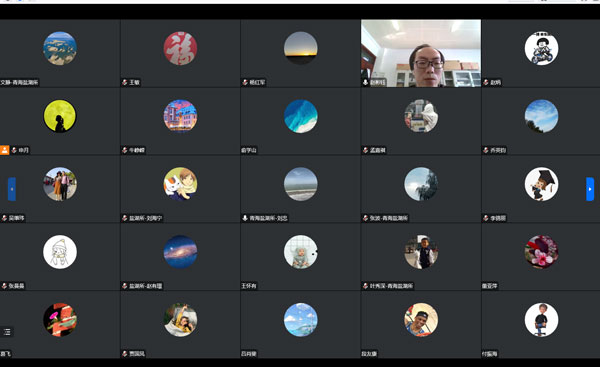The image size is (600, 367).
Task: Go to next page of participants
Action: click(590, 189)
